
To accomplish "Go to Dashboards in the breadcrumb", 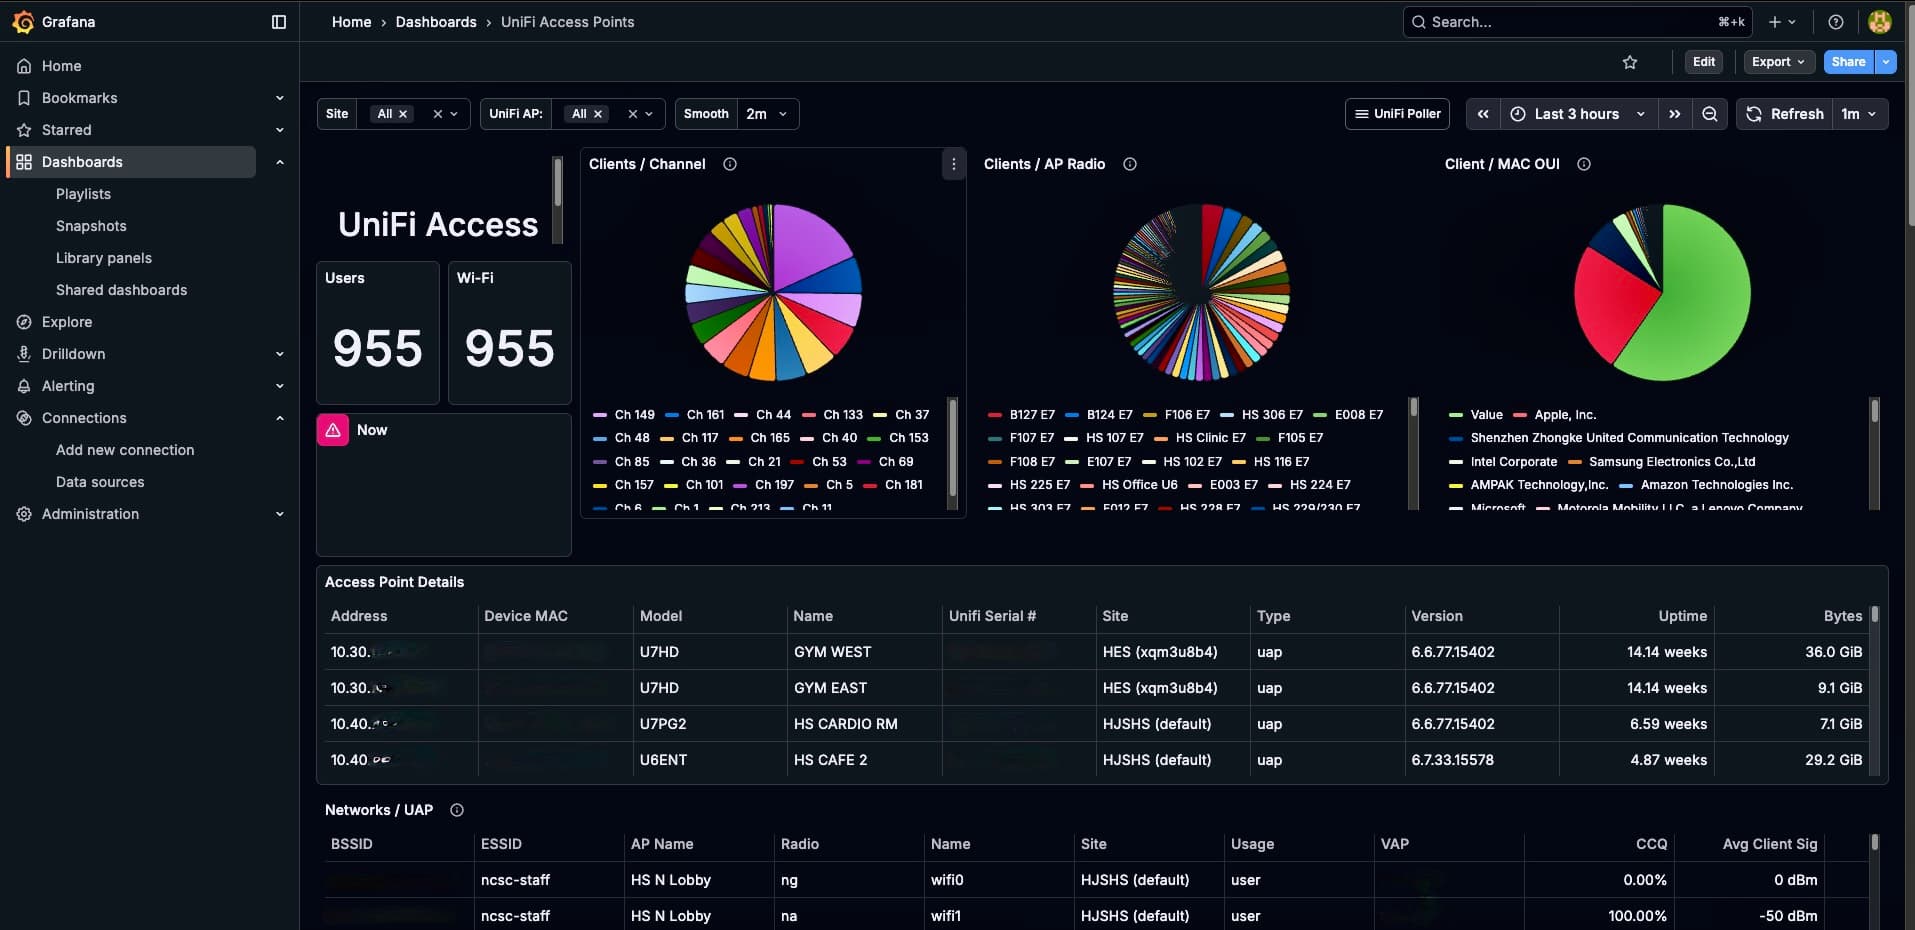I will tap(436, 21).
